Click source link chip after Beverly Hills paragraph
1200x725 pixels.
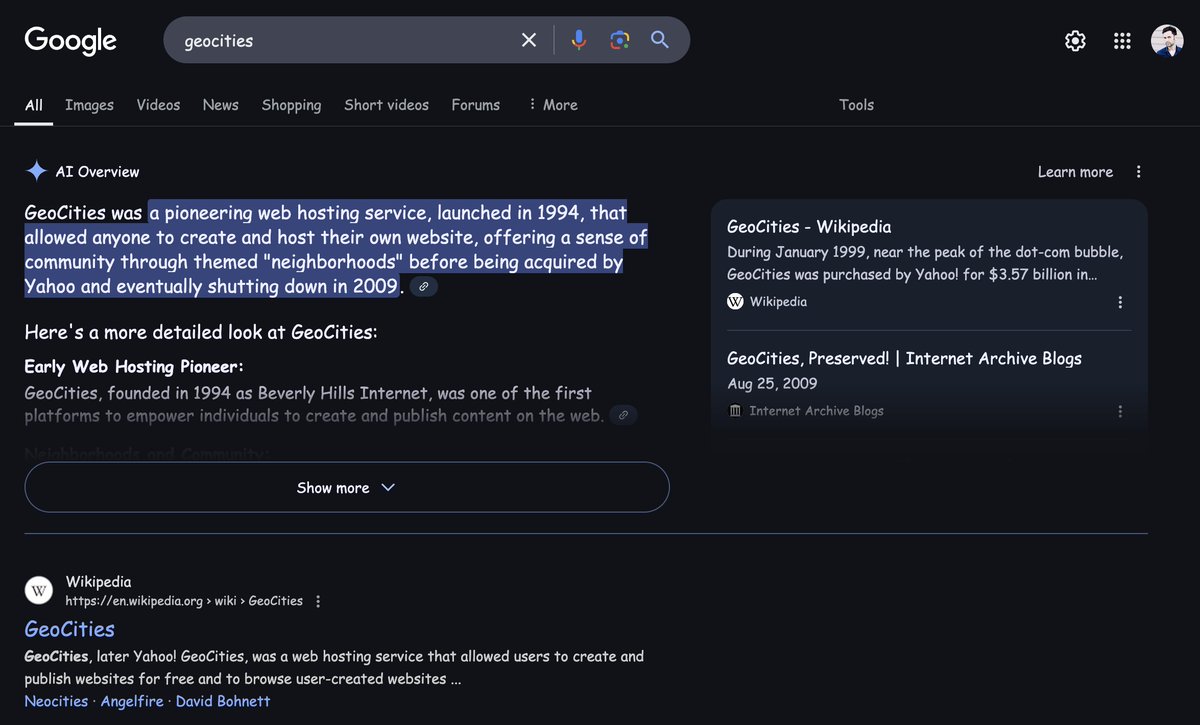point(623,415)
